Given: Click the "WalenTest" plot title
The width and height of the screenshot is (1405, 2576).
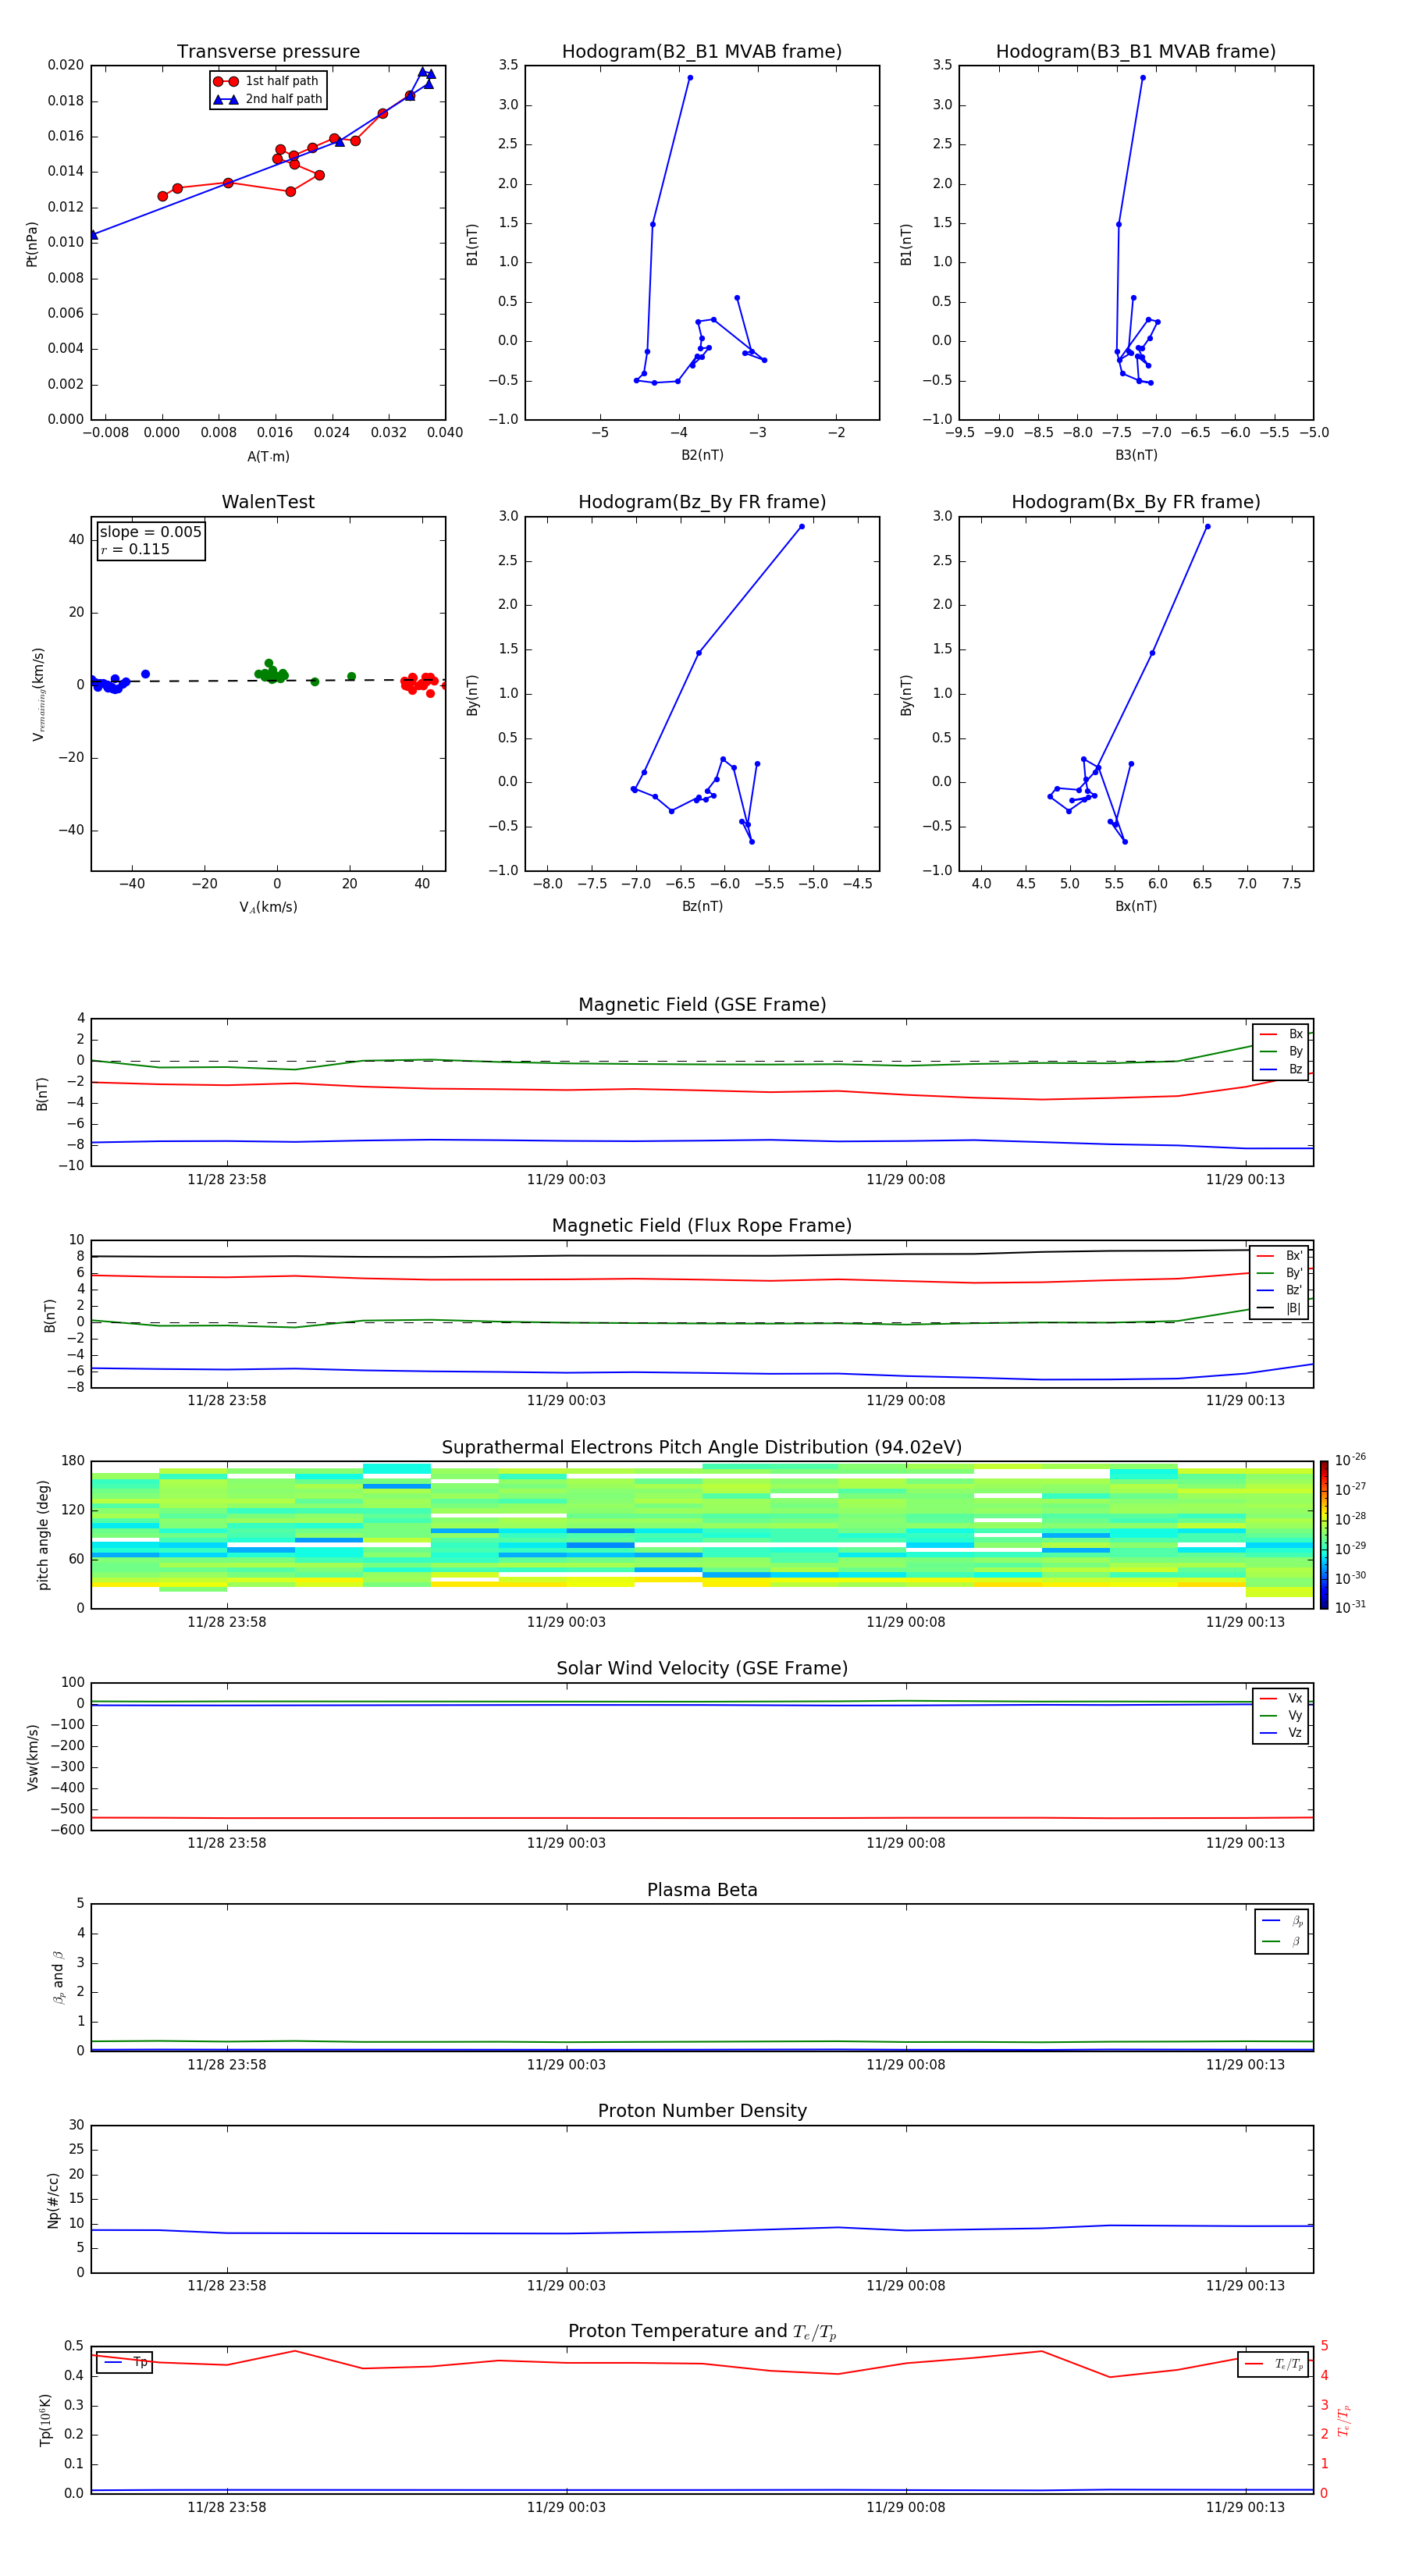Looking at the screenshot, I should 268,502.
